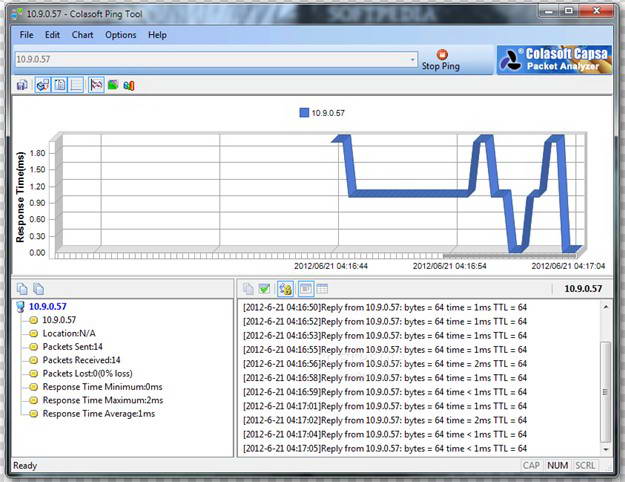Open the File menu
Screen dimensions: 625x482
pos(27,35)
